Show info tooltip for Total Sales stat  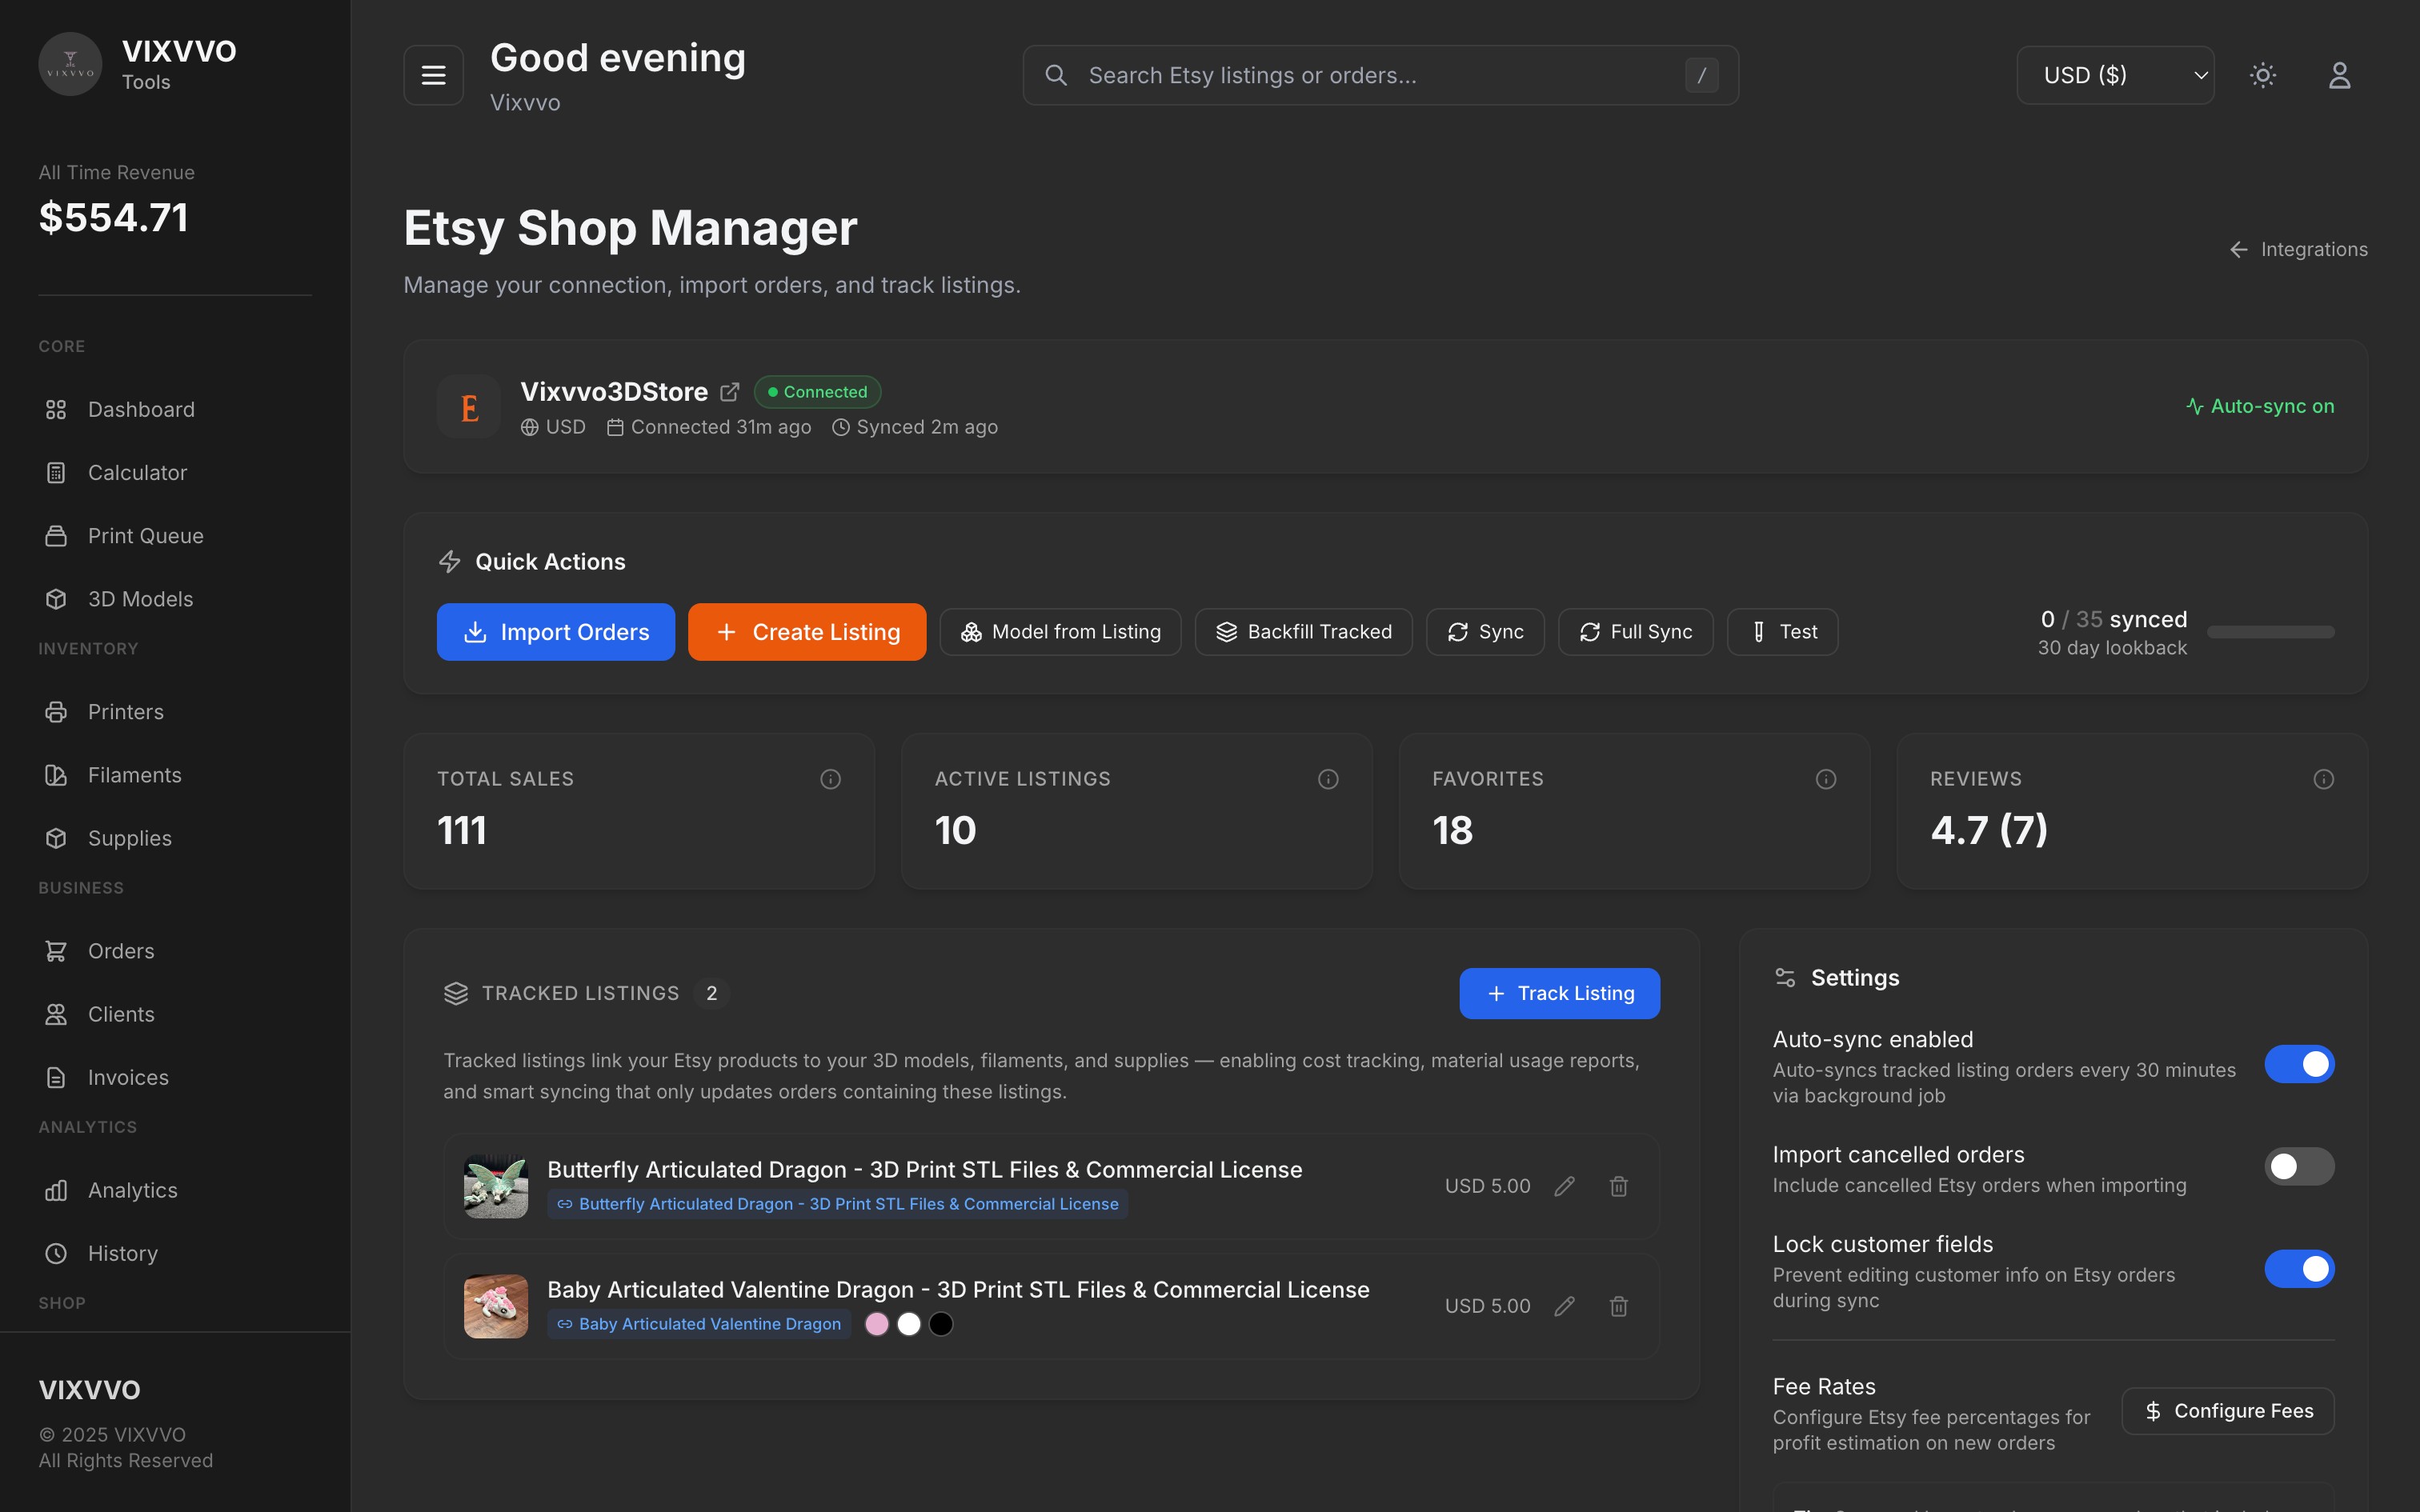(x=831, y=779)
